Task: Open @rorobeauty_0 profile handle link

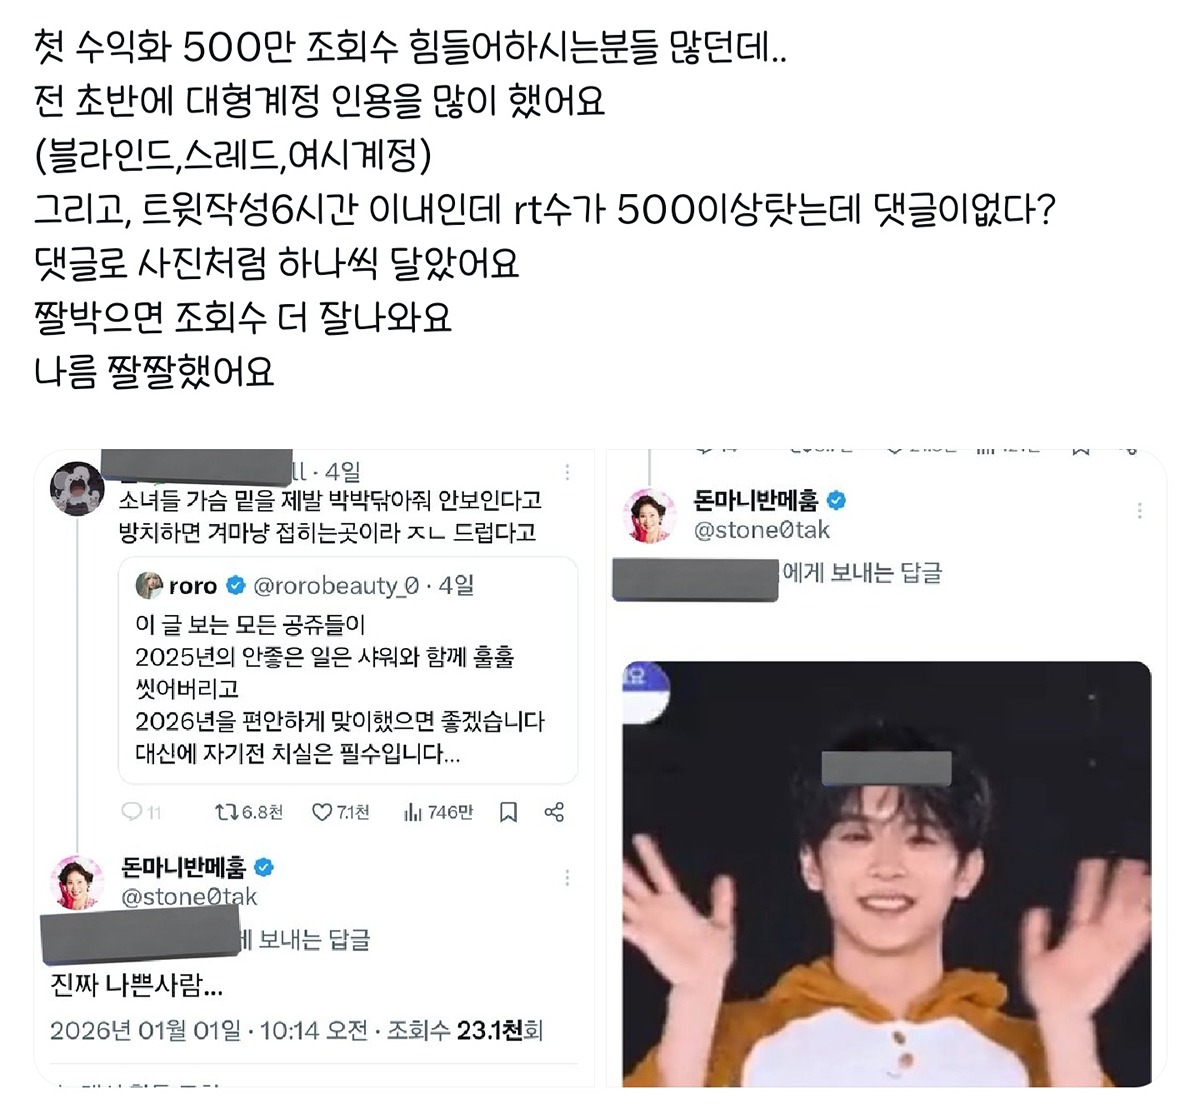Action: [x=336, y=585]
